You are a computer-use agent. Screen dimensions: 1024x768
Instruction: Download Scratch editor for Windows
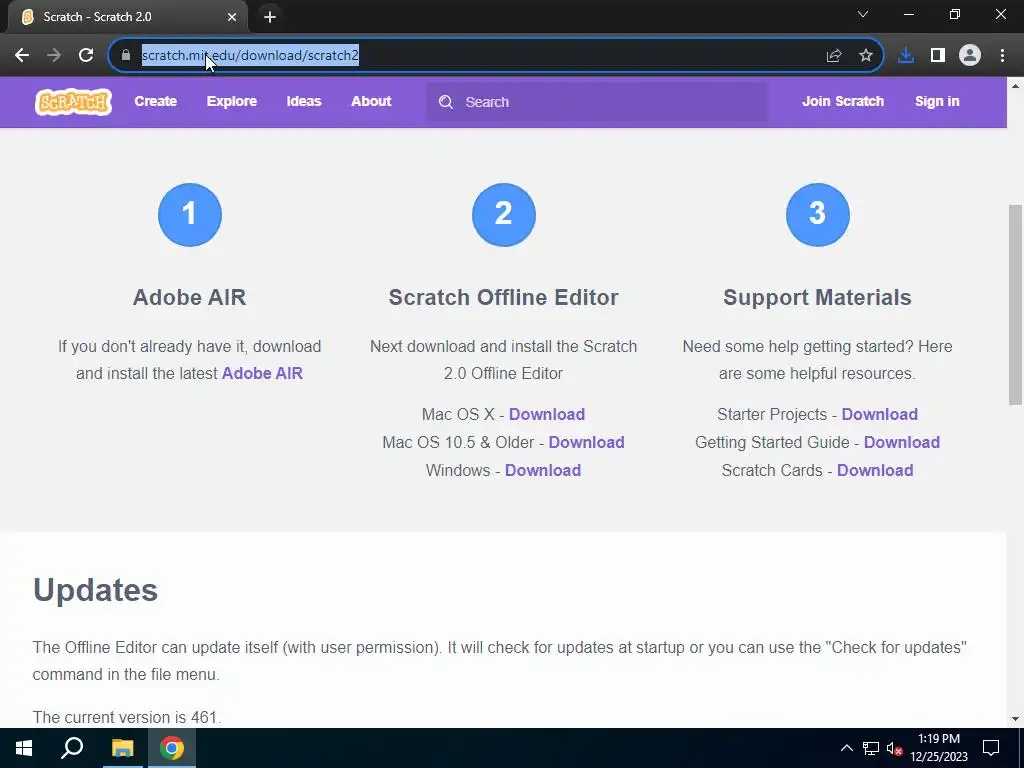coord(543,471)
